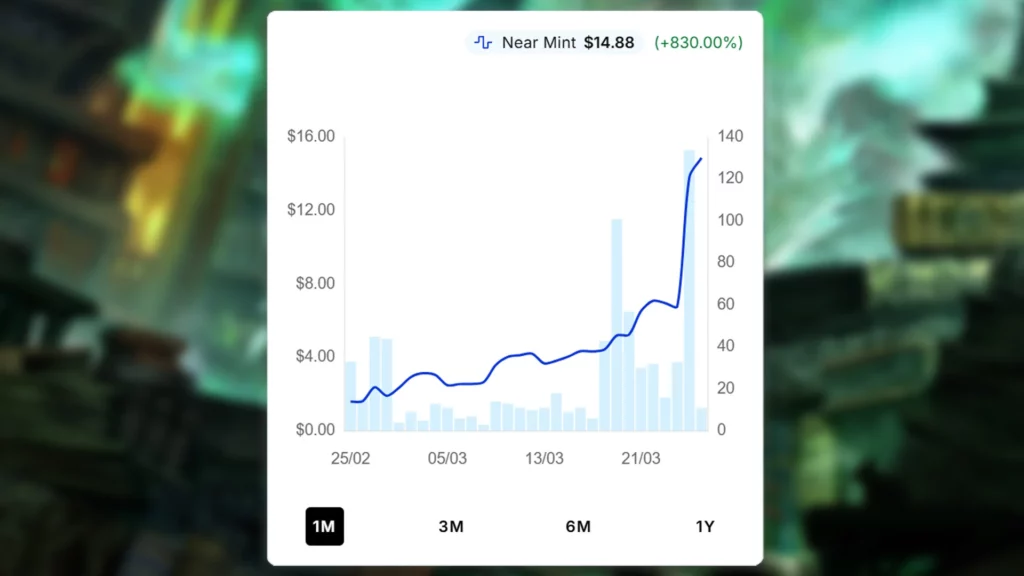
Task: Click the Near Mint line series icon
Action: click(x=483, y=43)
